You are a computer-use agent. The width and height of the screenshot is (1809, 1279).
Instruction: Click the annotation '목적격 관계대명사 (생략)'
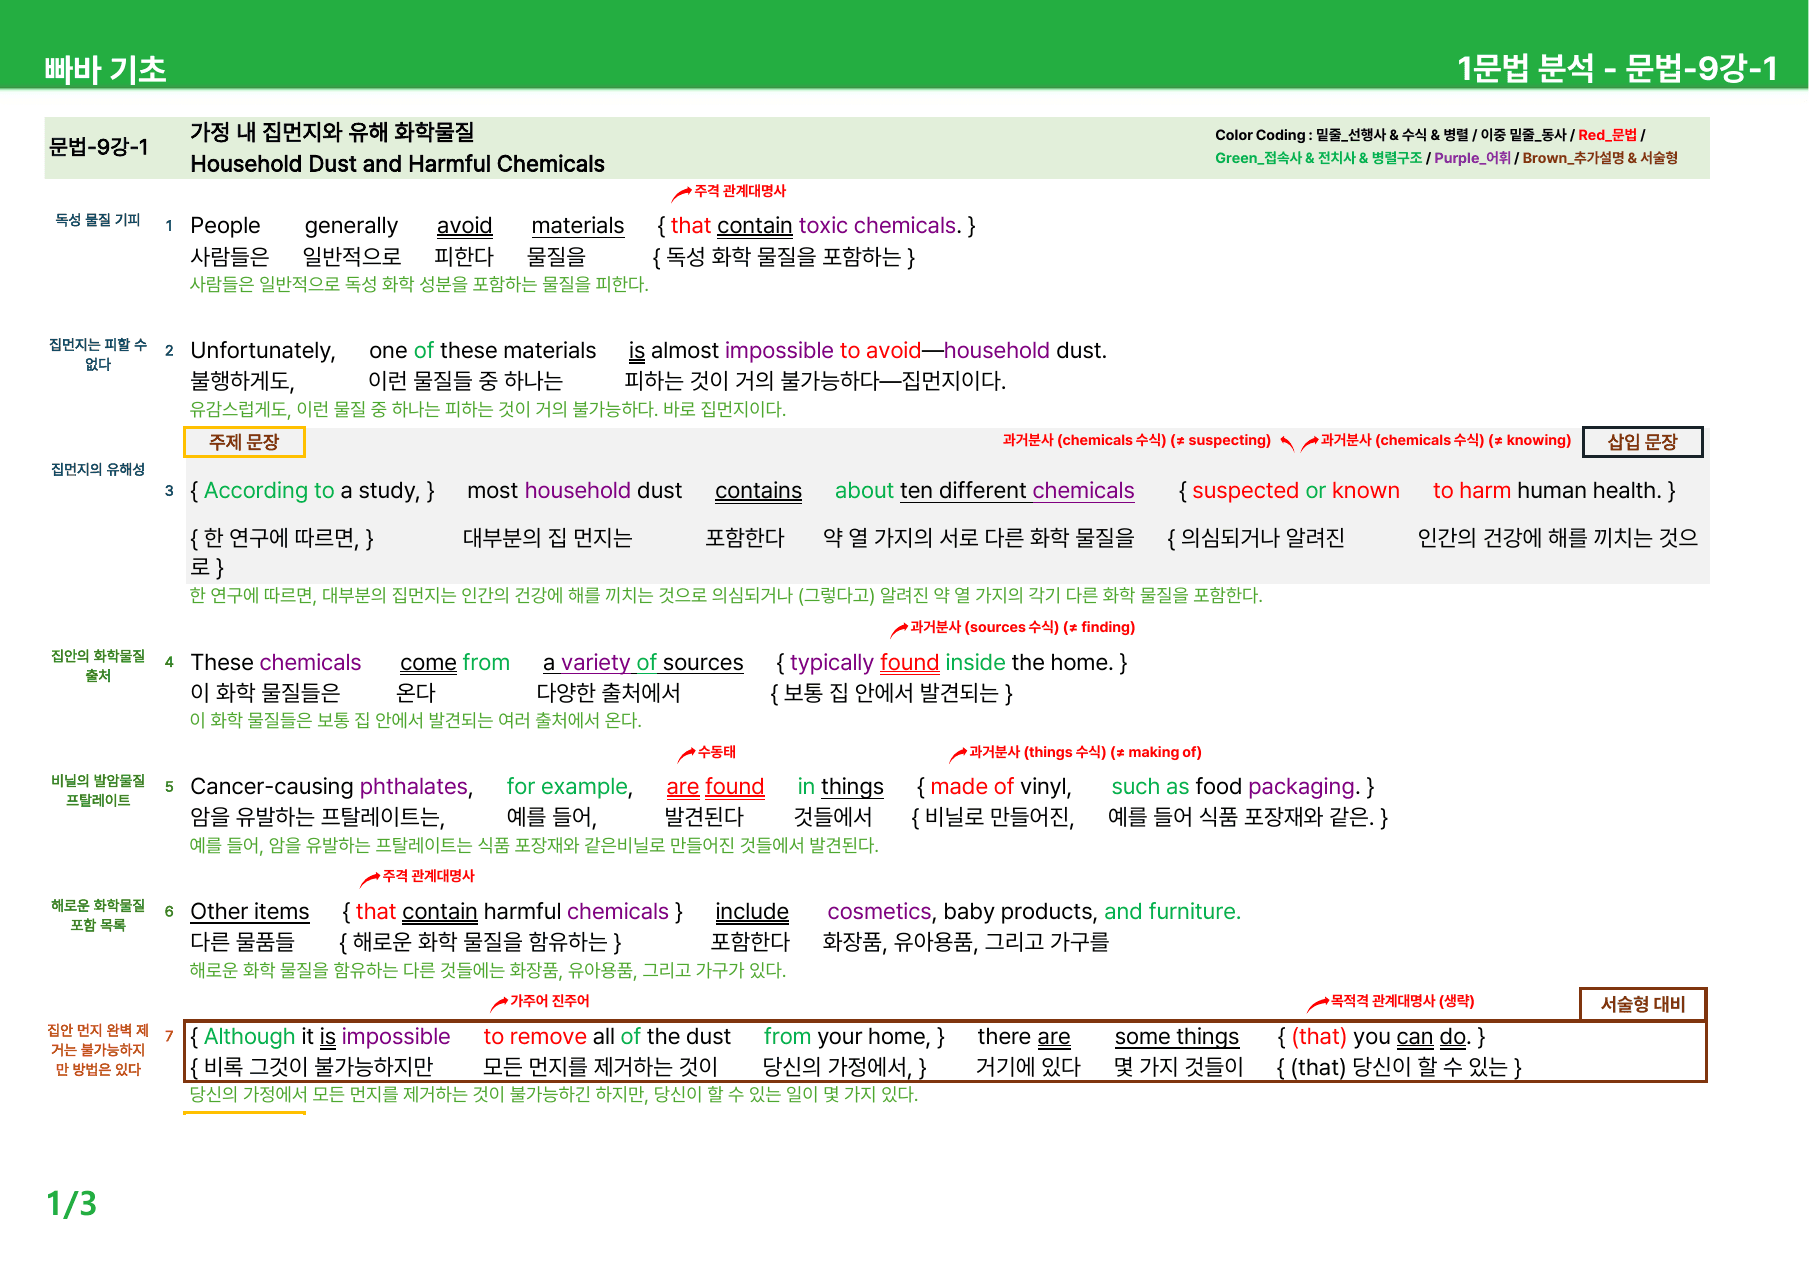(1402, 1001)
